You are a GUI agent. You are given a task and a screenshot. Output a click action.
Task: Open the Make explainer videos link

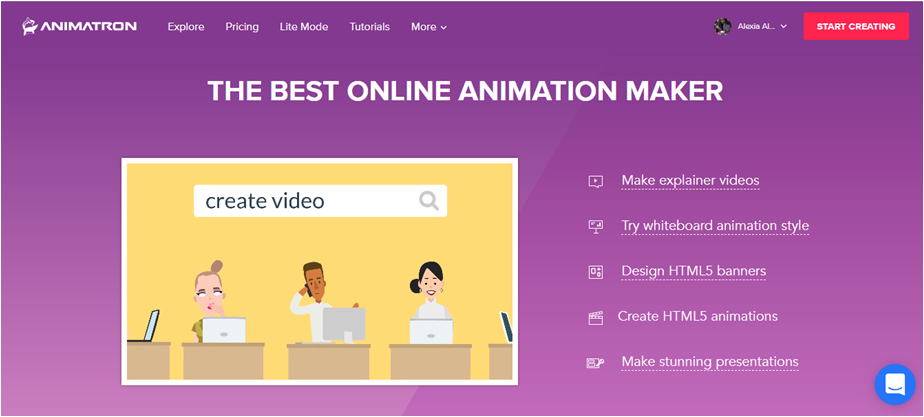[690, 180]
